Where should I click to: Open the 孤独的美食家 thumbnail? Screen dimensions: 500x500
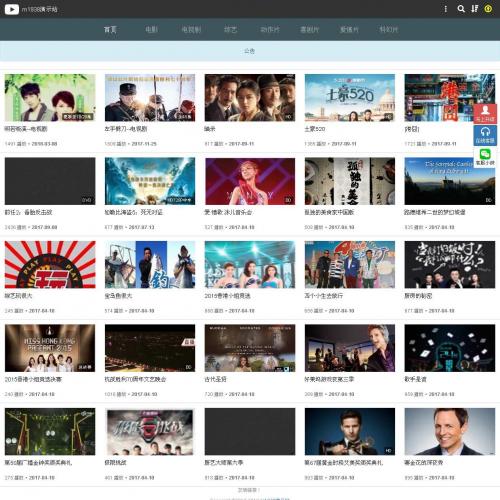point(350,181)
